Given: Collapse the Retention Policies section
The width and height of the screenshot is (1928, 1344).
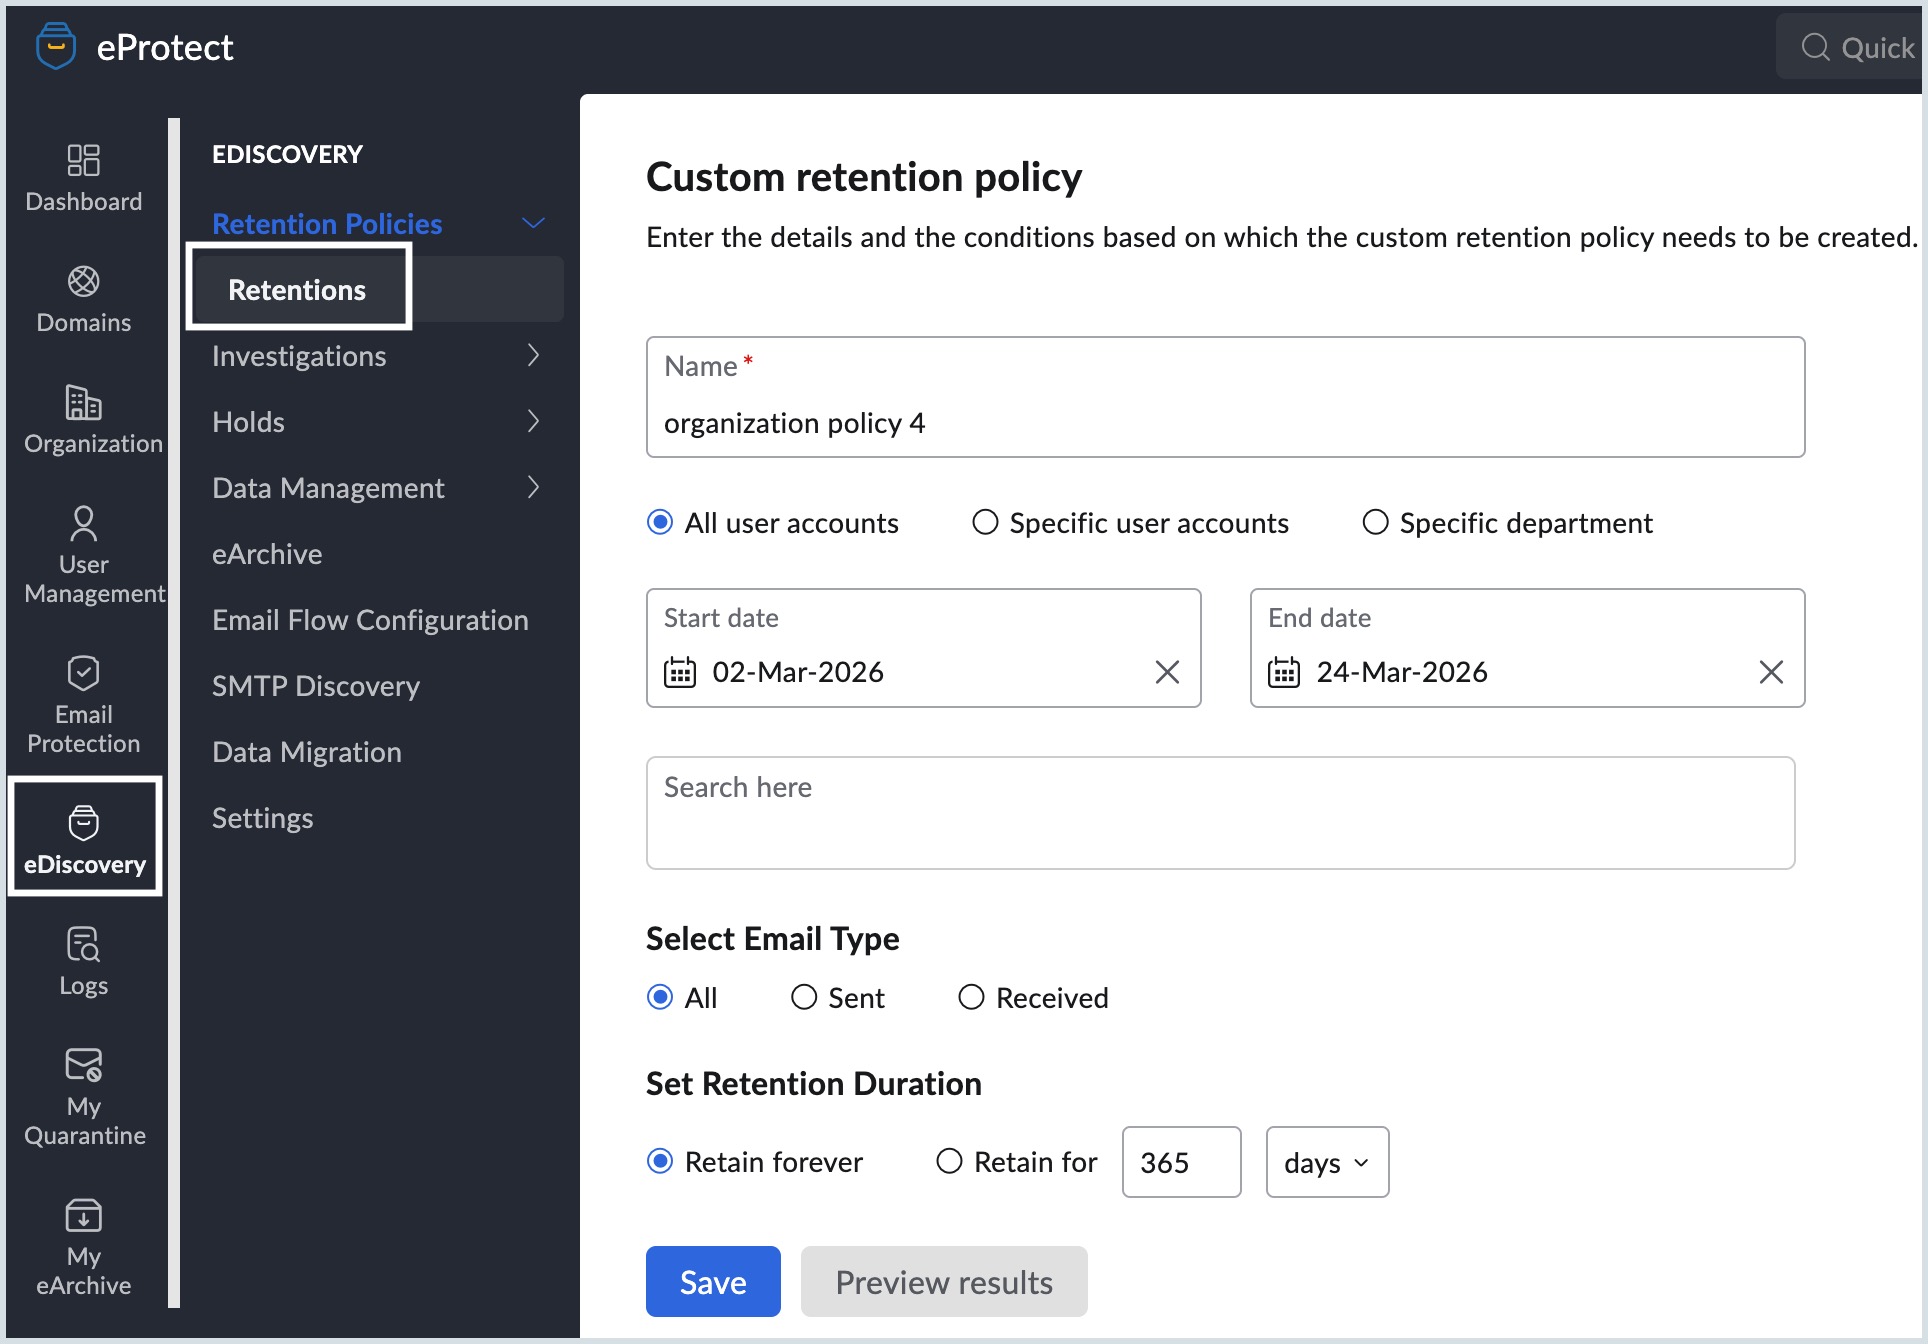Looking at the screenshot, I should tap(533, 222).
